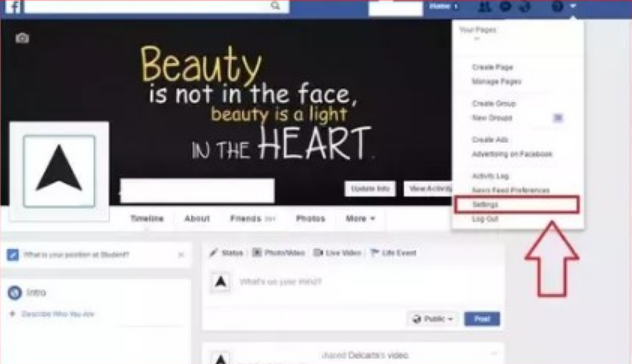The width and height of the screenshot is (632, 364).
Task: Open News Feed Preferences menu item
Action: 511,190
